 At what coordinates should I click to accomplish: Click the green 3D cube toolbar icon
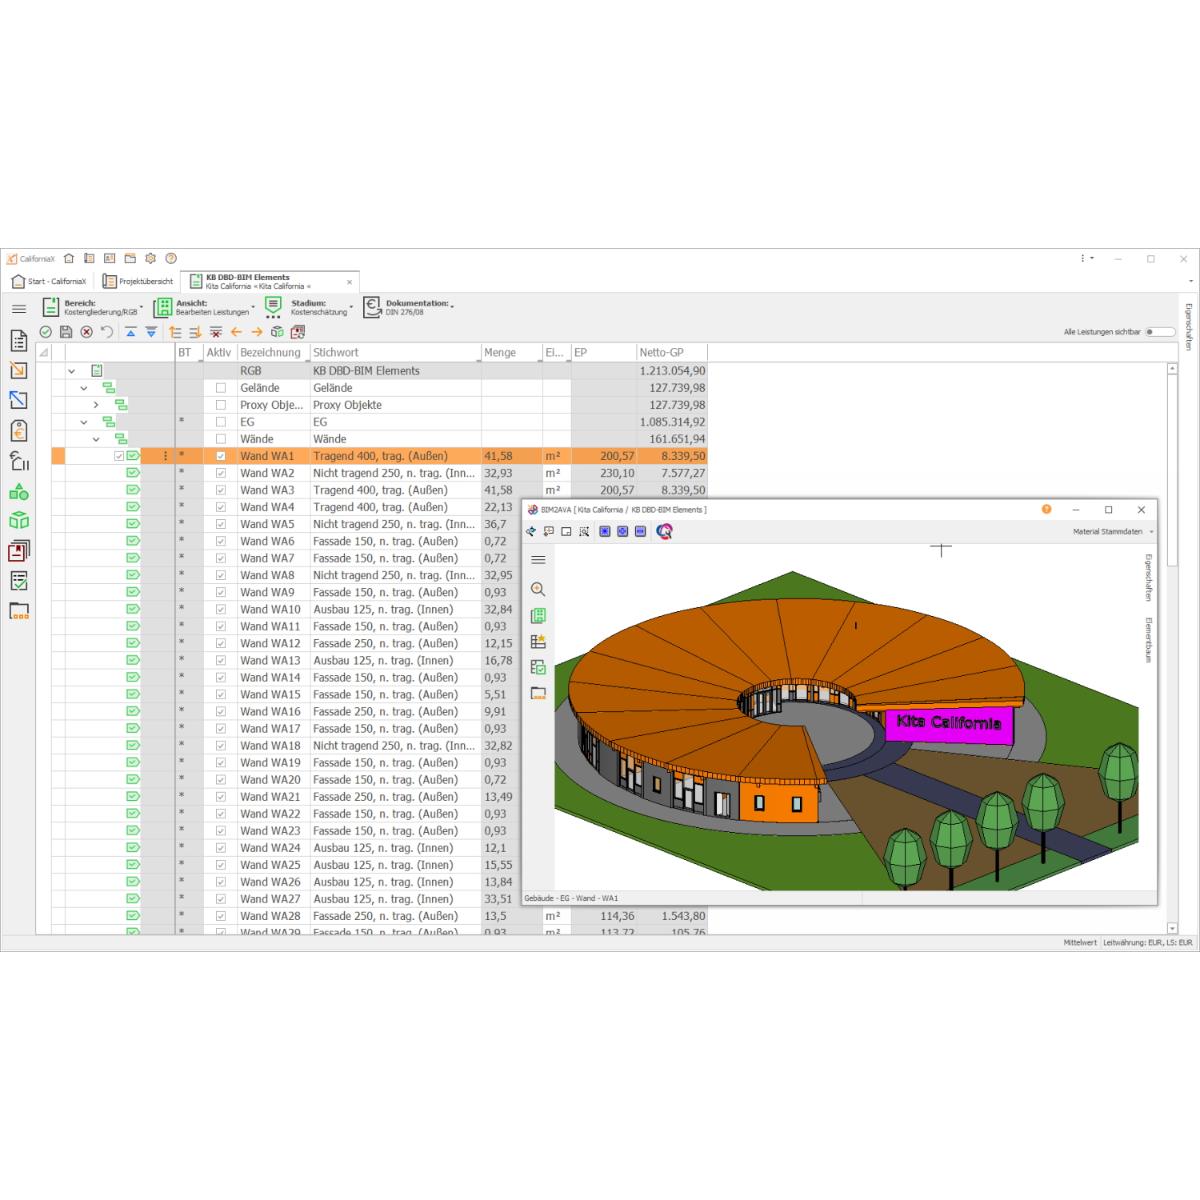(x=277, y=332)
